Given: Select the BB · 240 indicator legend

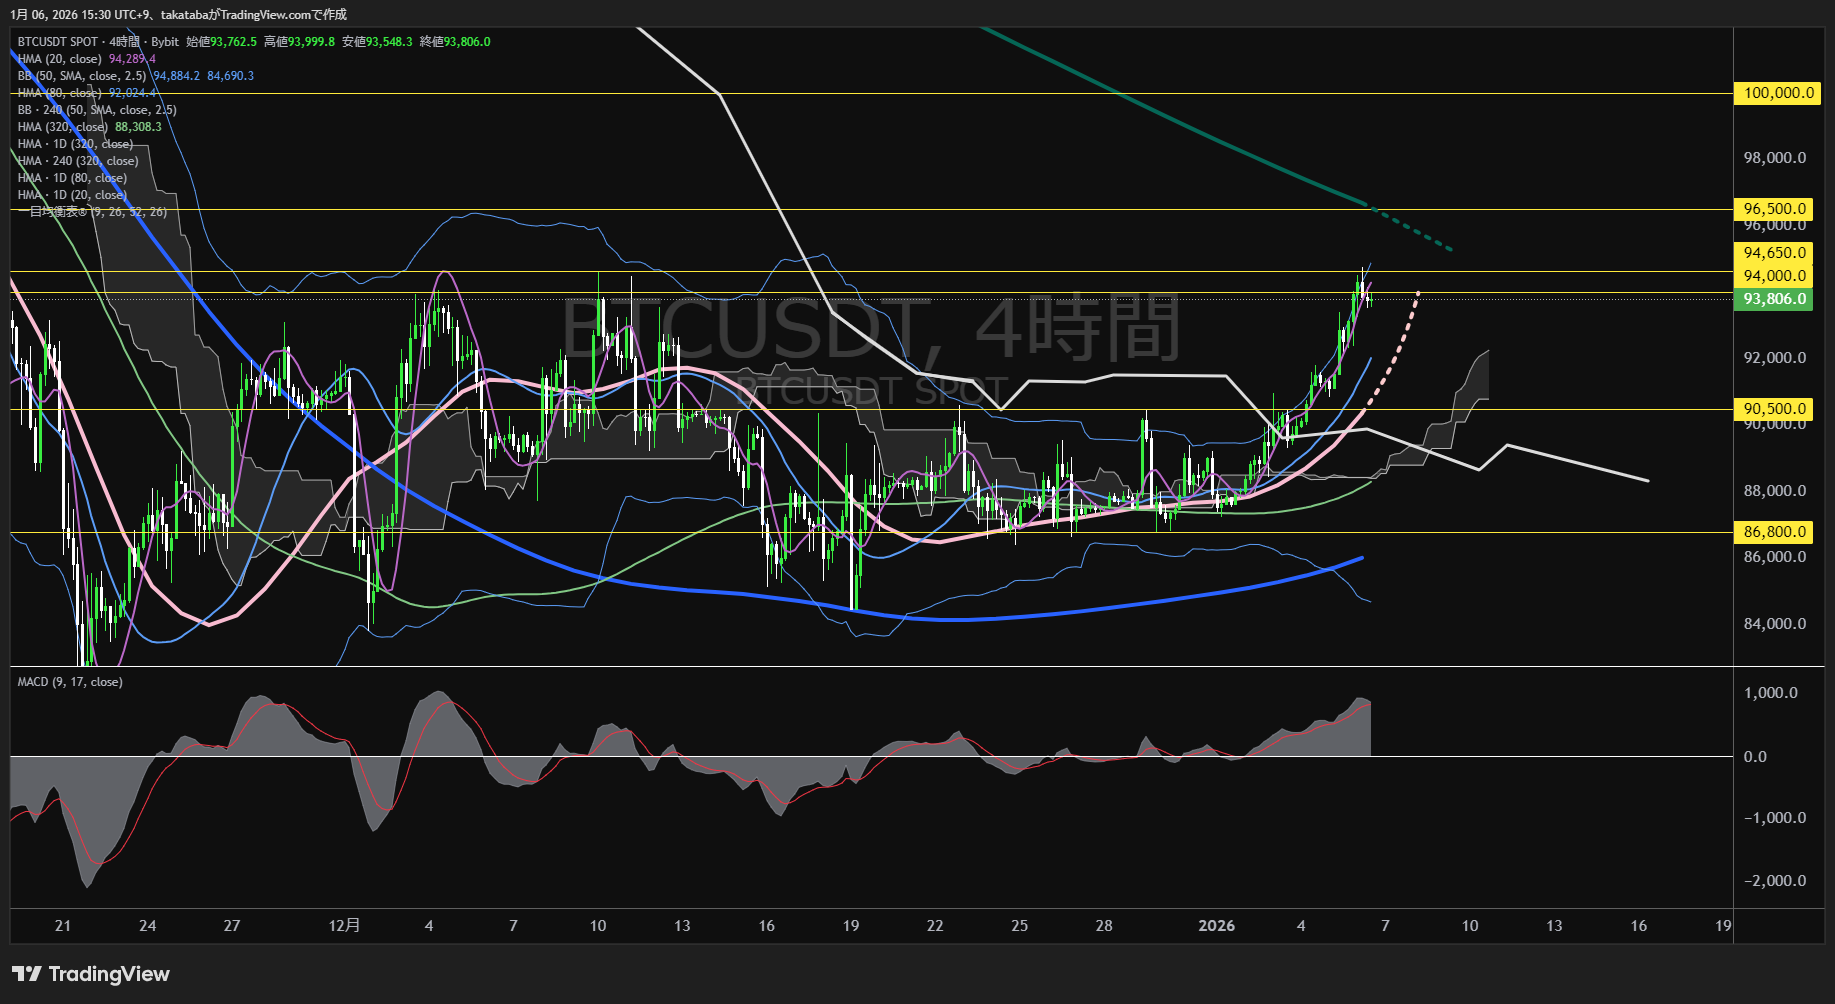Looking at the screenshot, I should coord(96,110).
